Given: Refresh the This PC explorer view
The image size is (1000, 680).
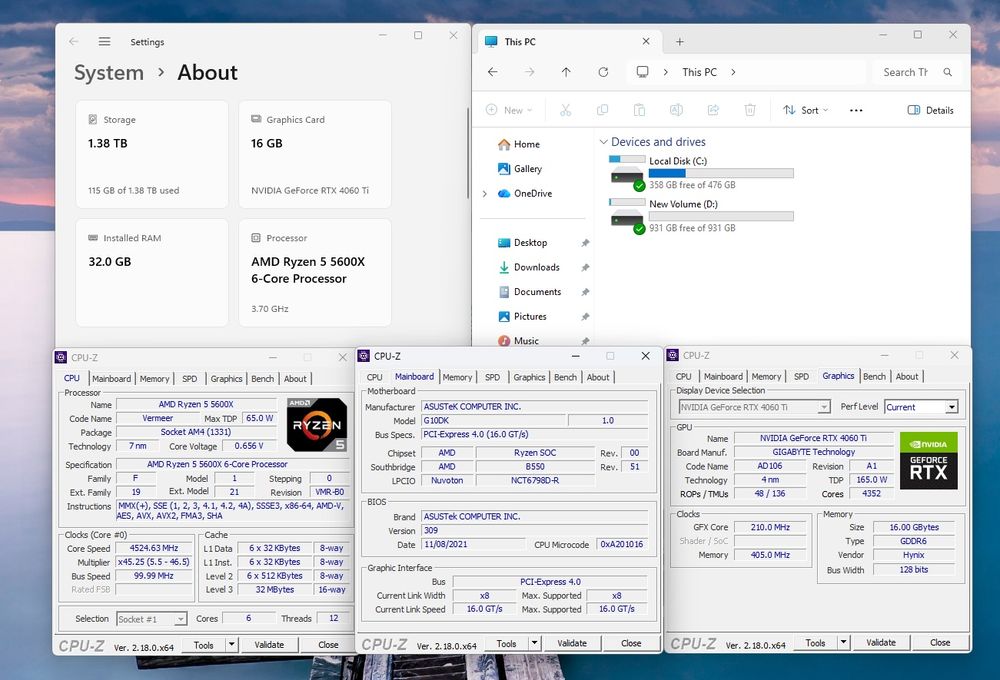Looking at the screenshot, I should [x=603, y=72].
